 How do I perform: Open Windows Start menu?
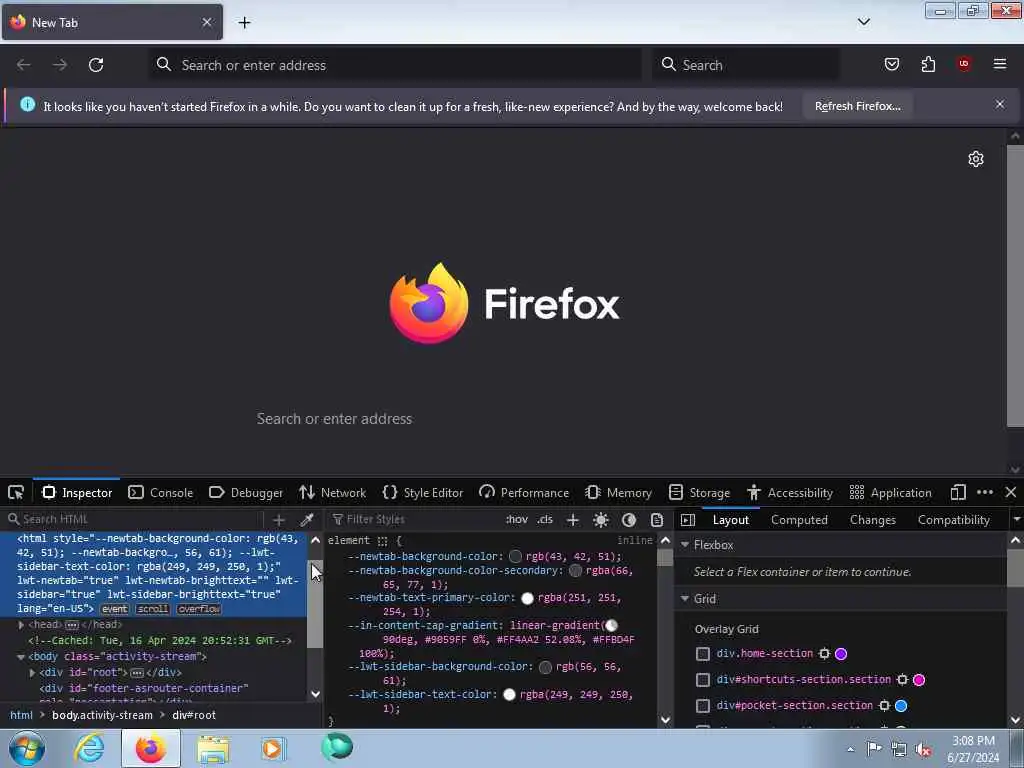click(x=27, y=748)
